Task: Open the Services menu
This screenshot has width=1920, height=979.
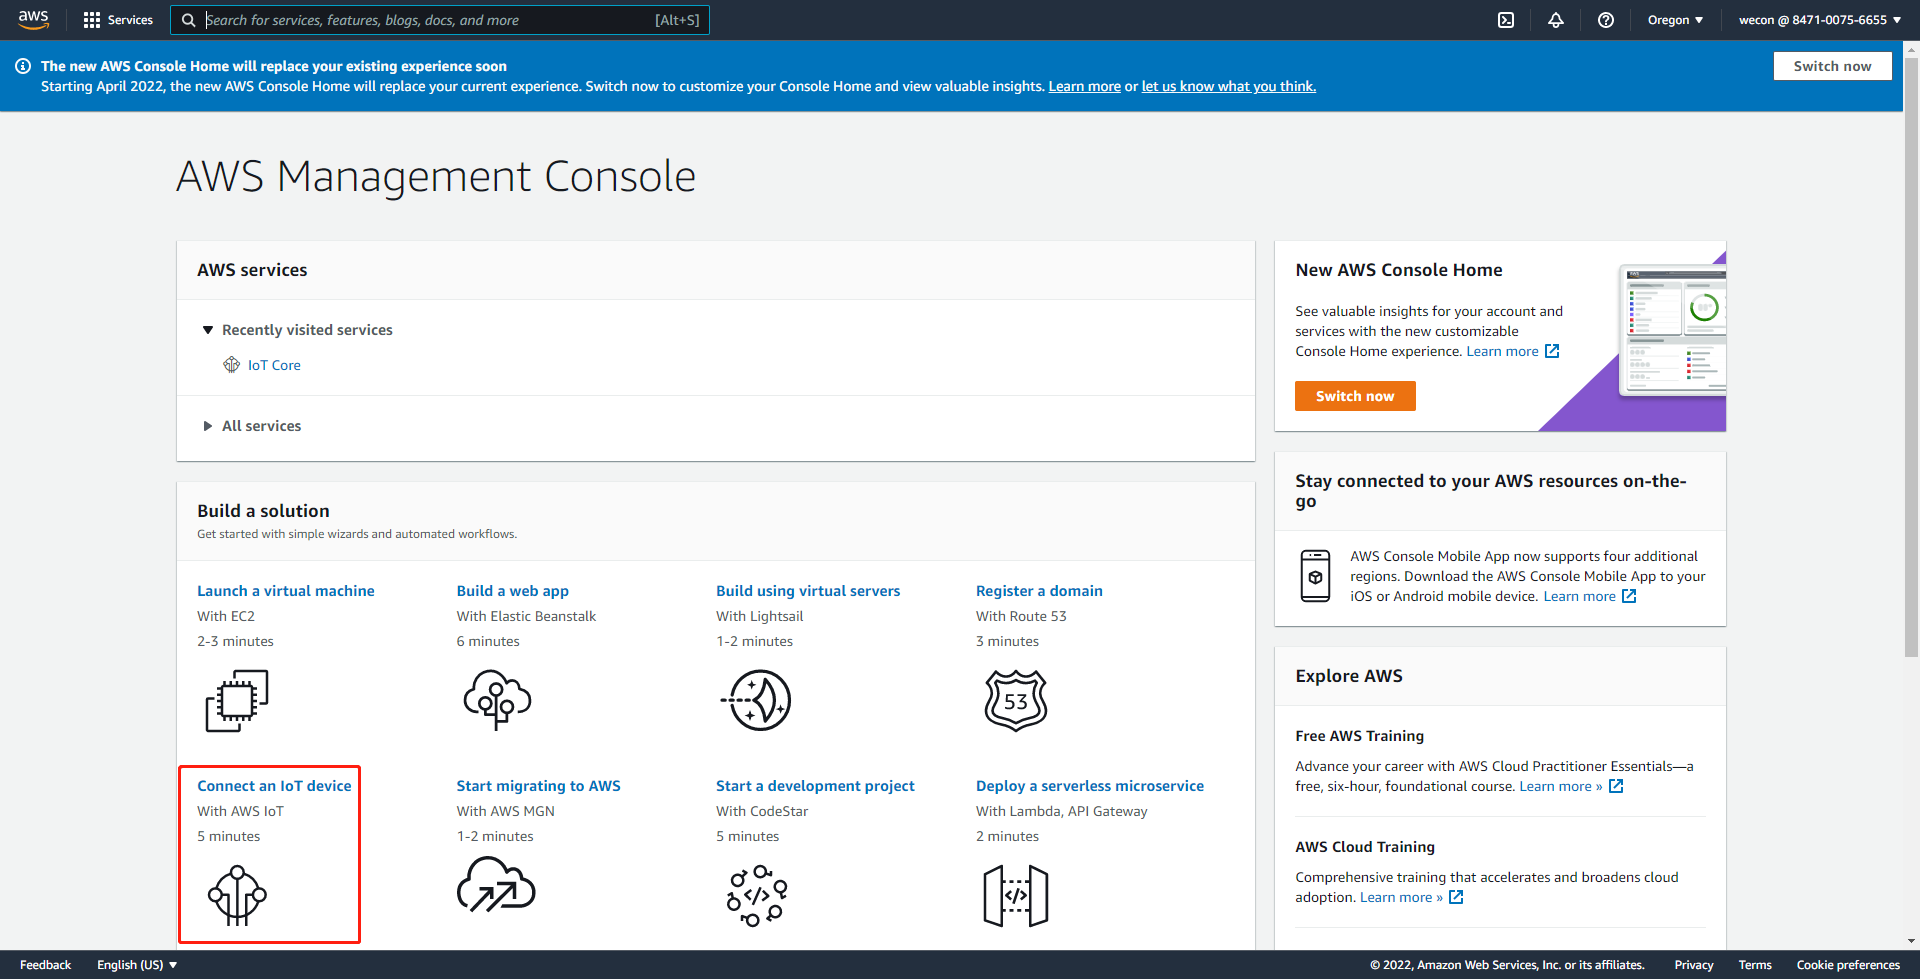Action: coord(118,20)
